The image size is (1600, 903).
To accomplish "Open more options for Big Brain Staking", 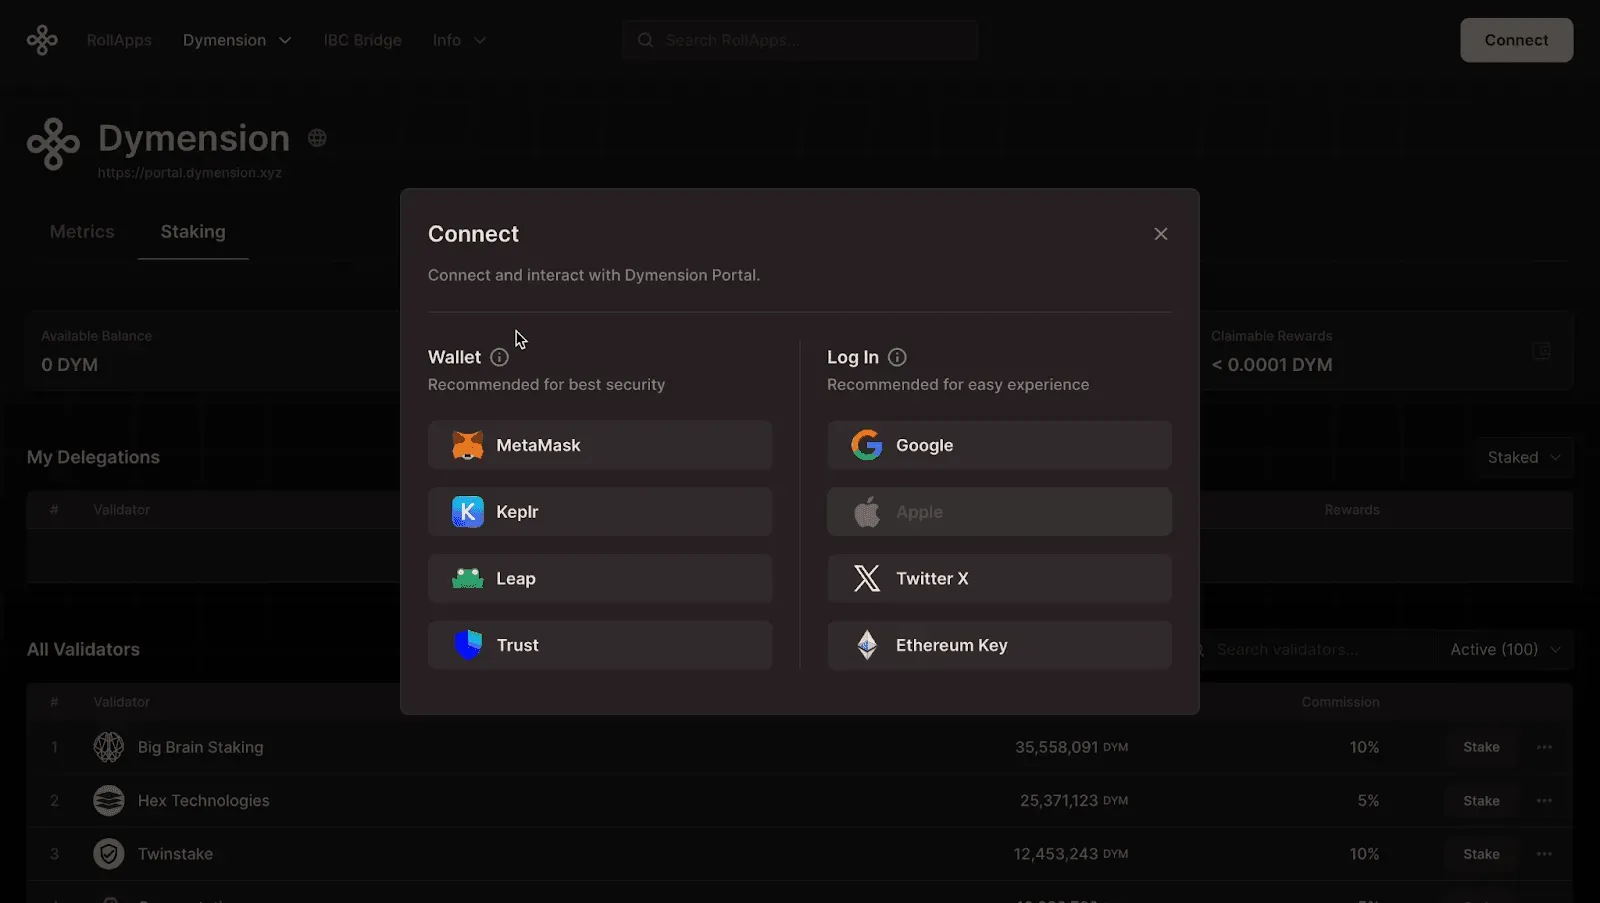I will coord(1544,747).
